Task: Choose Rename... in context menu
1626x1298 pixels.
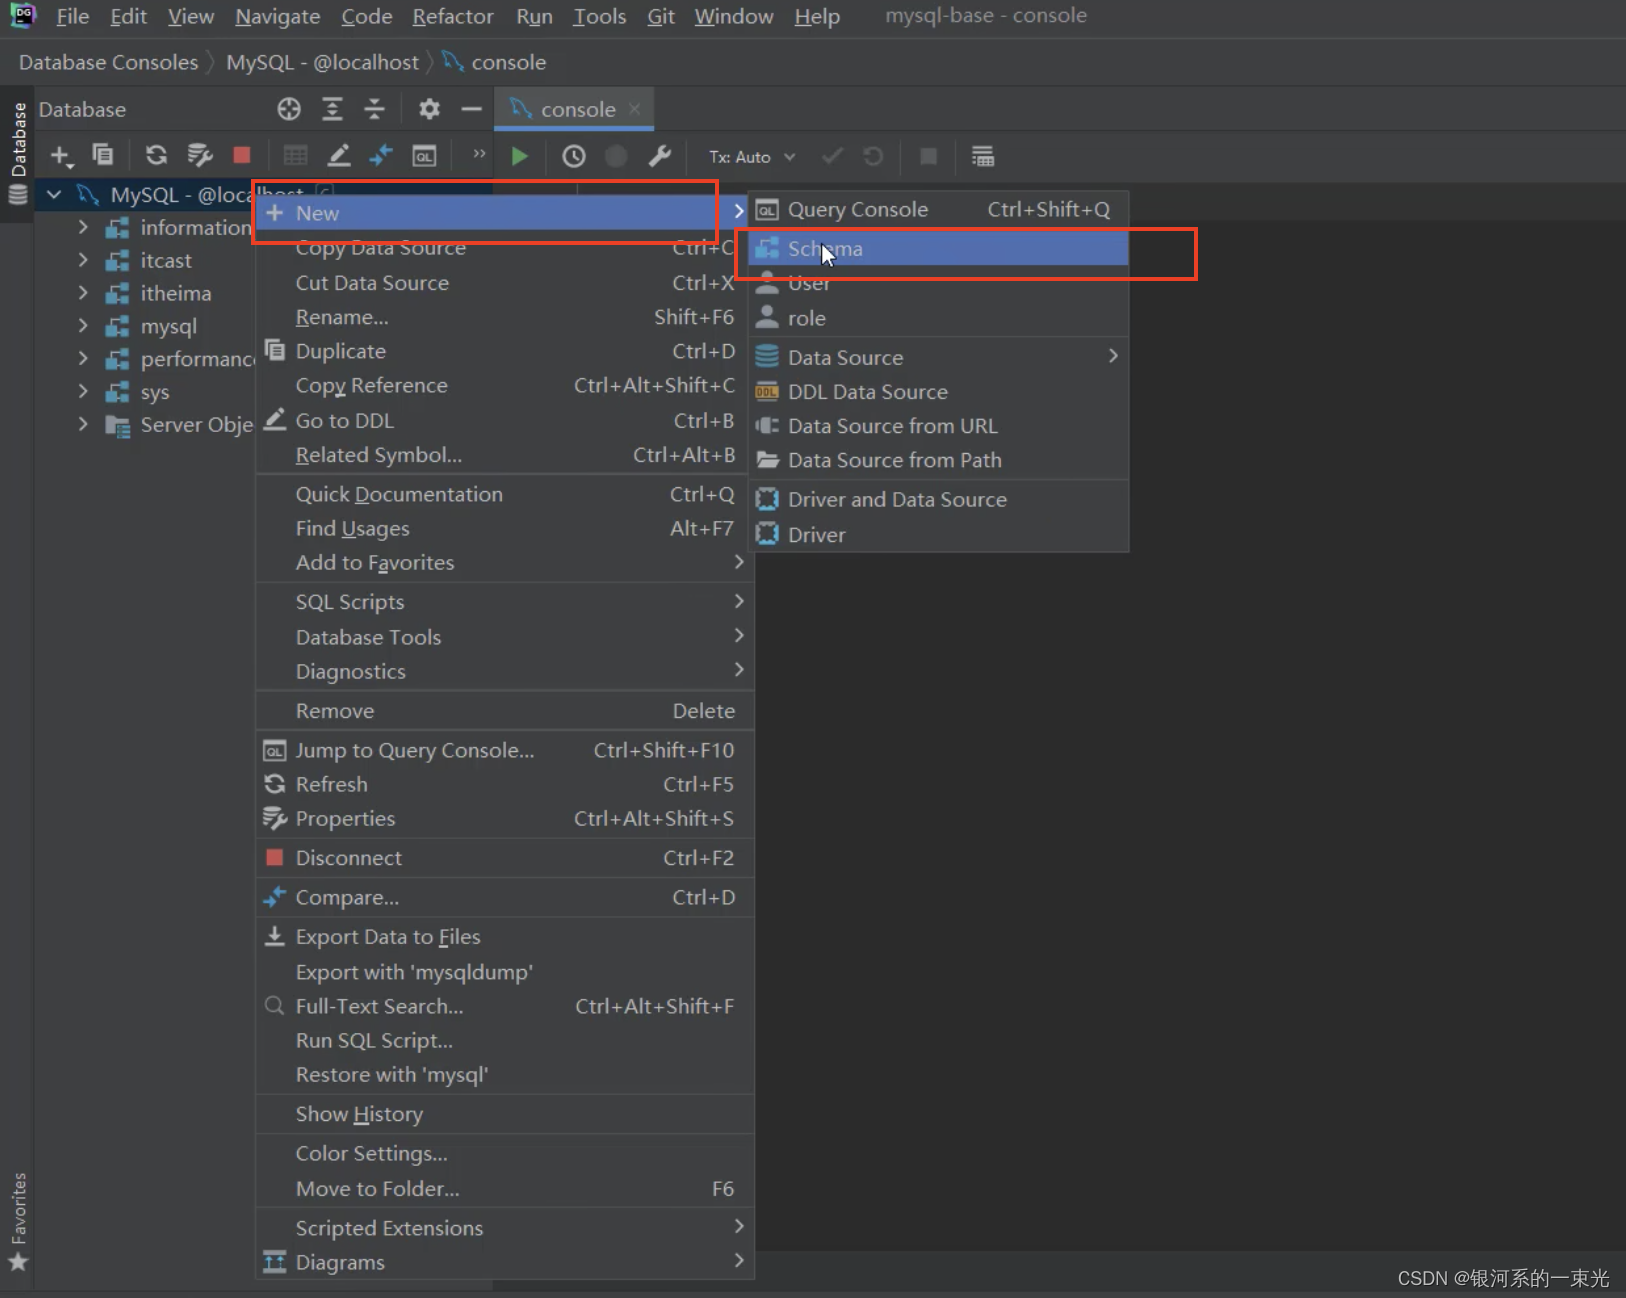Action: 505,317
